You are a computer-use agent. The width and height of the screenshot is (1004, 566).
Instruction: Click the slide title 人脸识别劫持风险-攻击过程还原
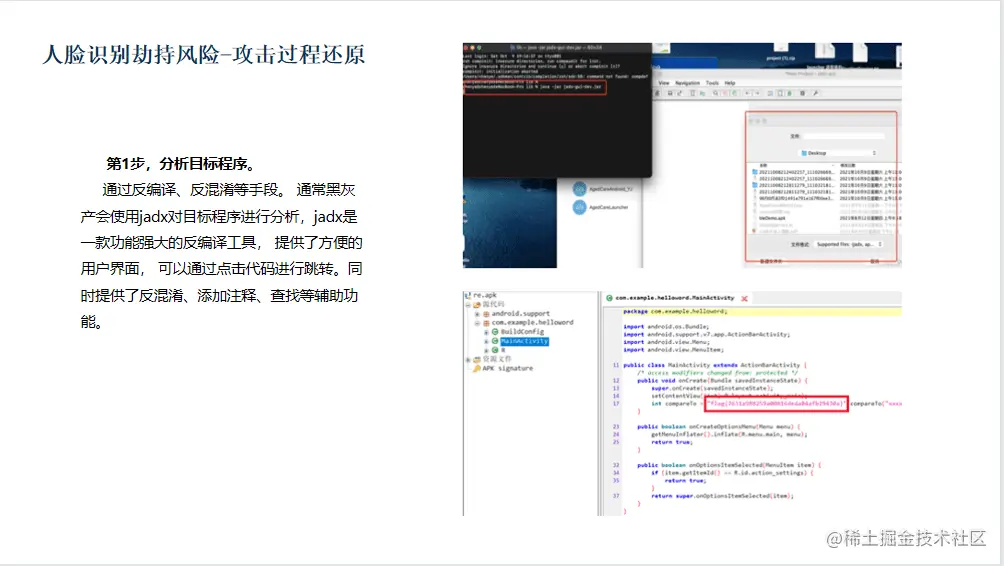[x=204, y=54]
